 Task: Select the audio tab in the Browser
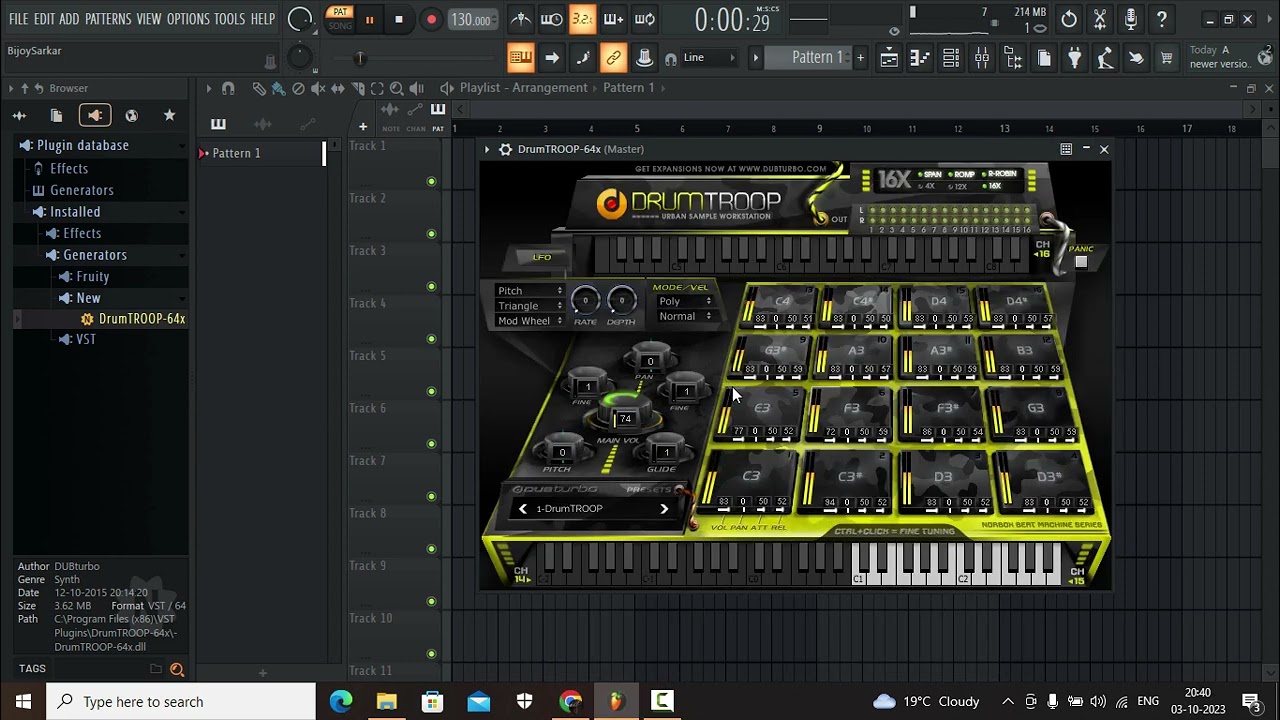19,116
